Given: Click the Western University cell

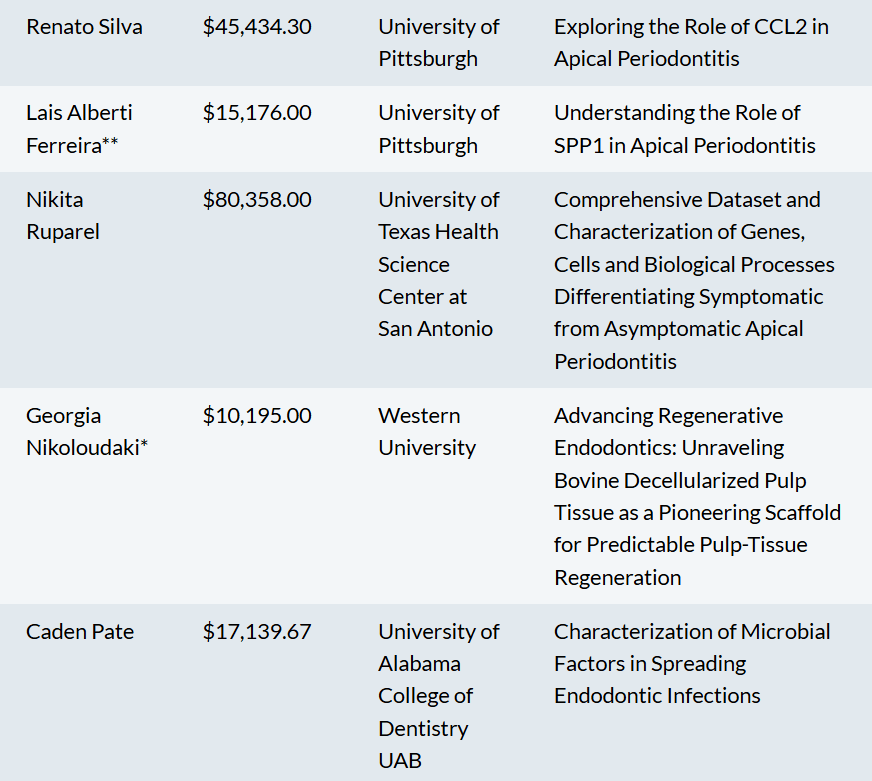Looking at the screenshot, I should (x=428, y=431).
